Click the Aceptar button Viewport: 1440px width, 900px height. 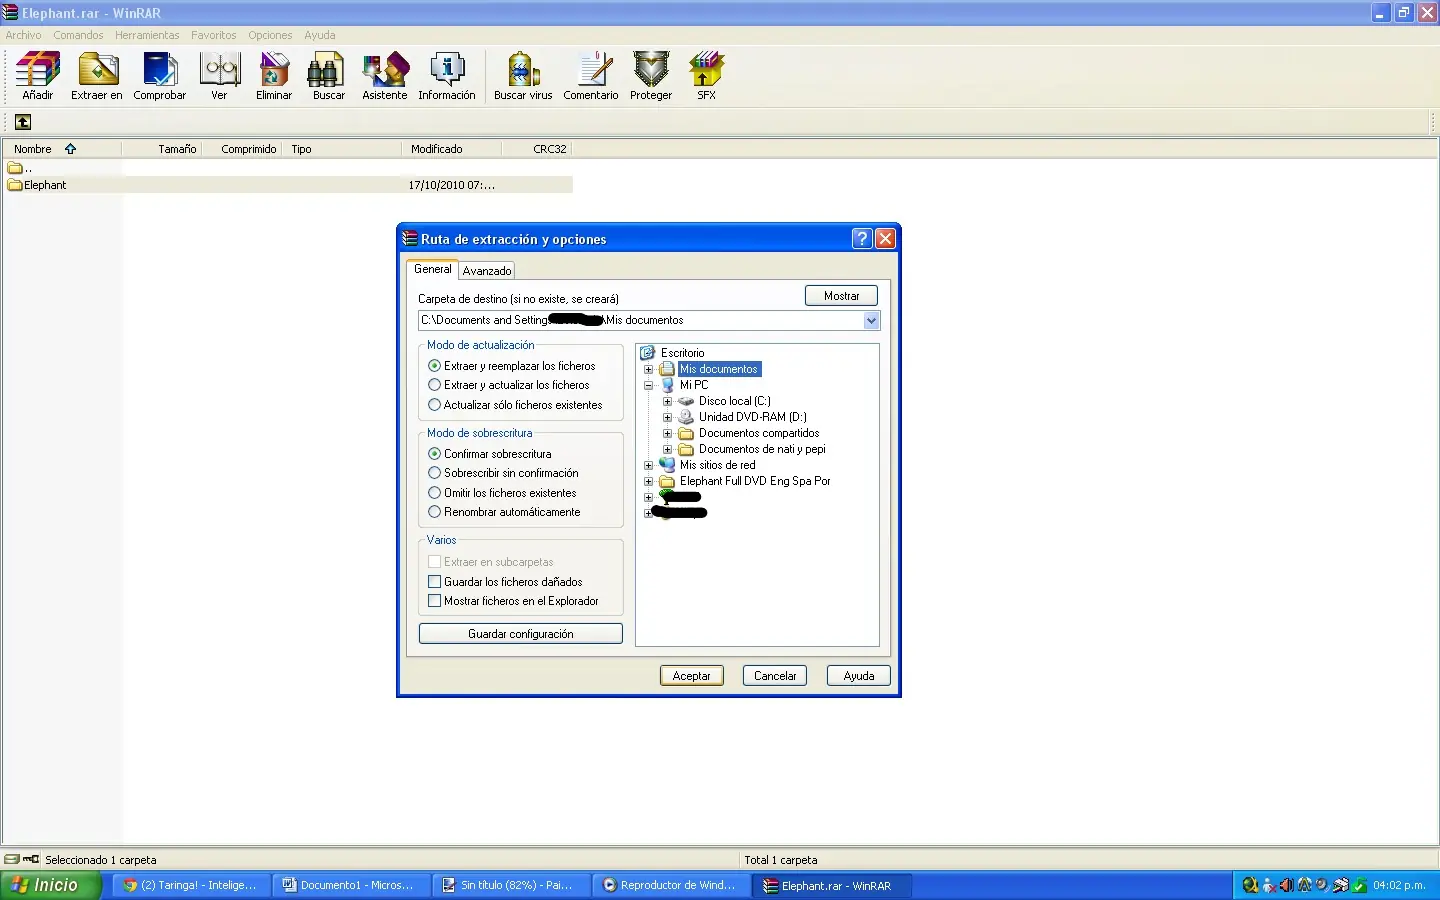(691, 676)
